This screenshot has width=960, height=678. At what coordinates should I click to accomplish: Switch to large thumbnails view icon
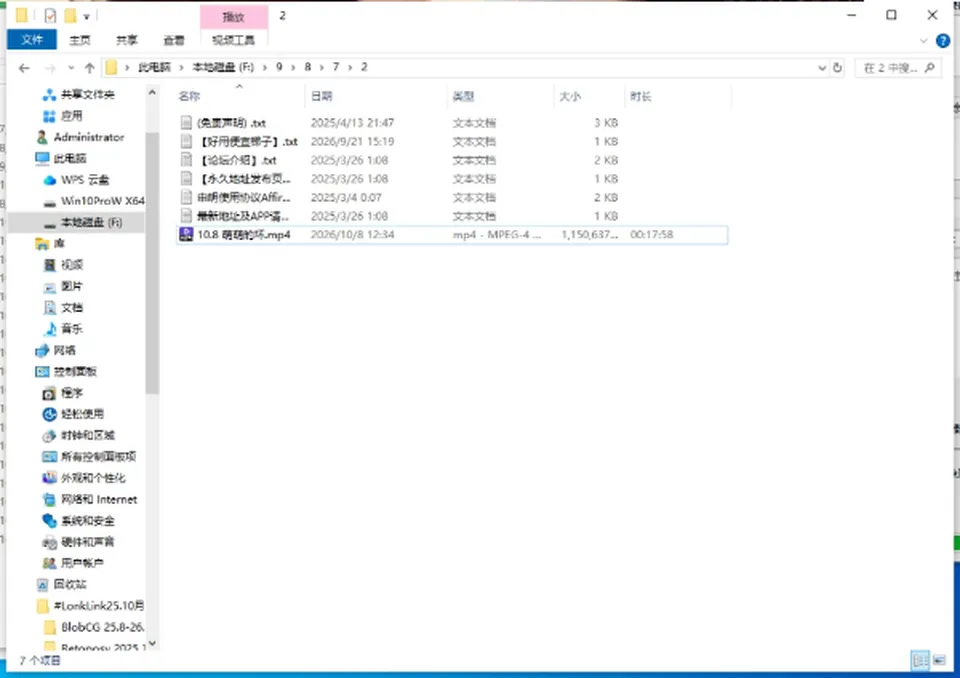[x=939, y=660]
